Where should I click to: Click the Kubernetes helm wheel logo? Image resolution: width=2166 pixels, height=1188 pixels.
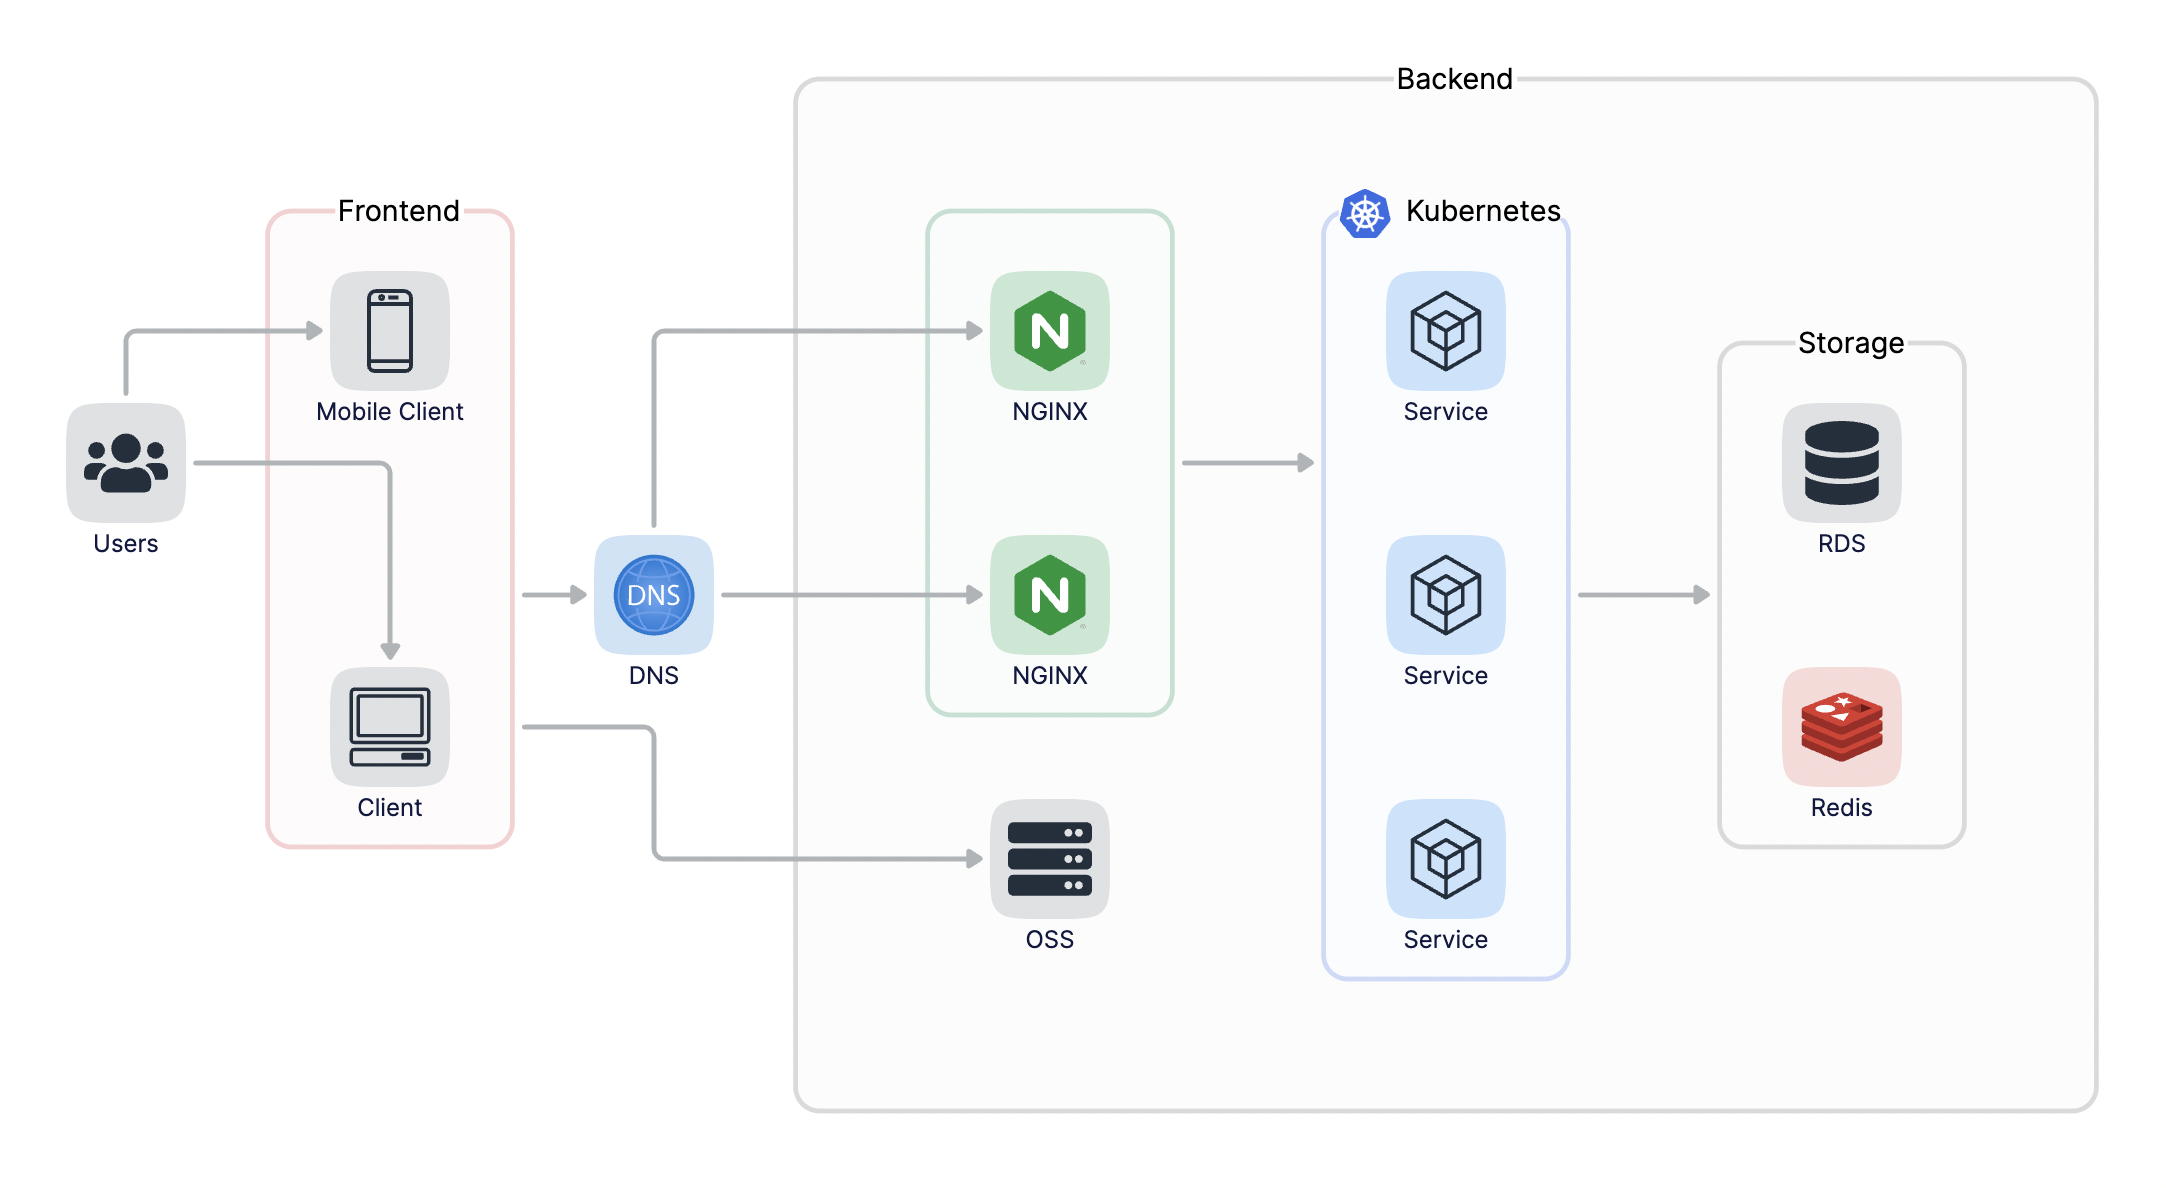click(1365, 213)
